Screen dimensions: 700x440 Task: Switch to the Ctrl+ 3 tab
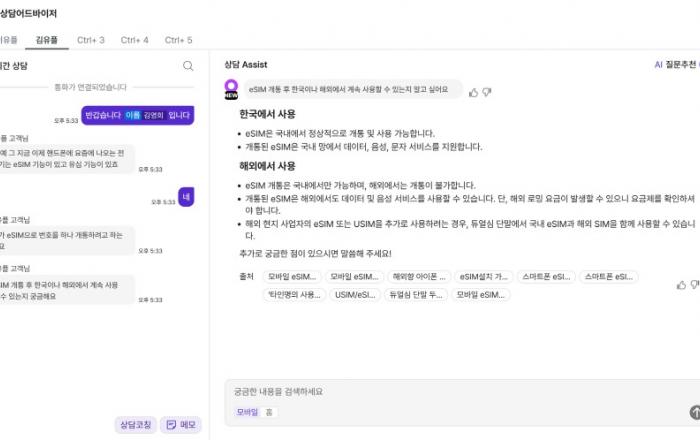91,40
